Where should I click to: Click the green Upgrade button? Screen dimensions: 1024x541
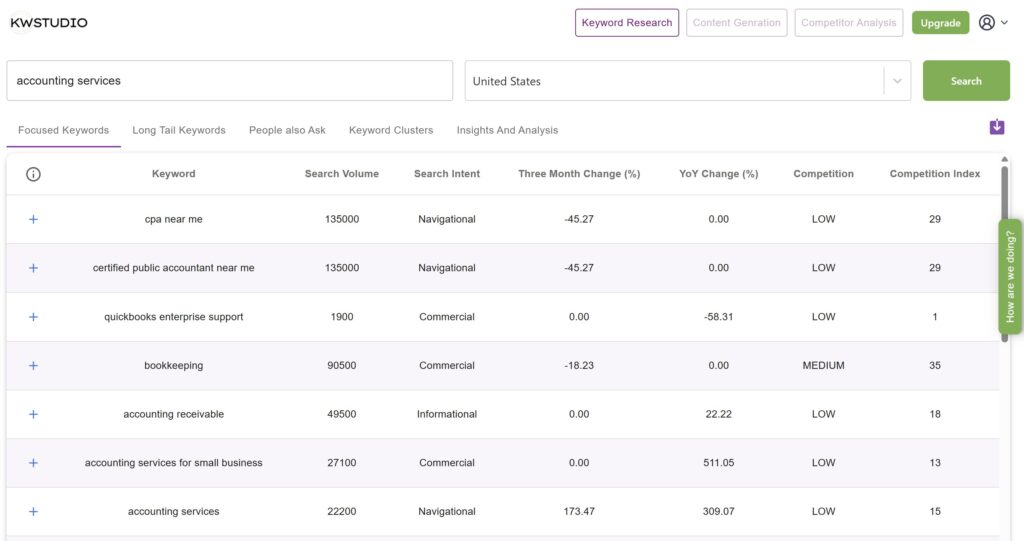940,23
